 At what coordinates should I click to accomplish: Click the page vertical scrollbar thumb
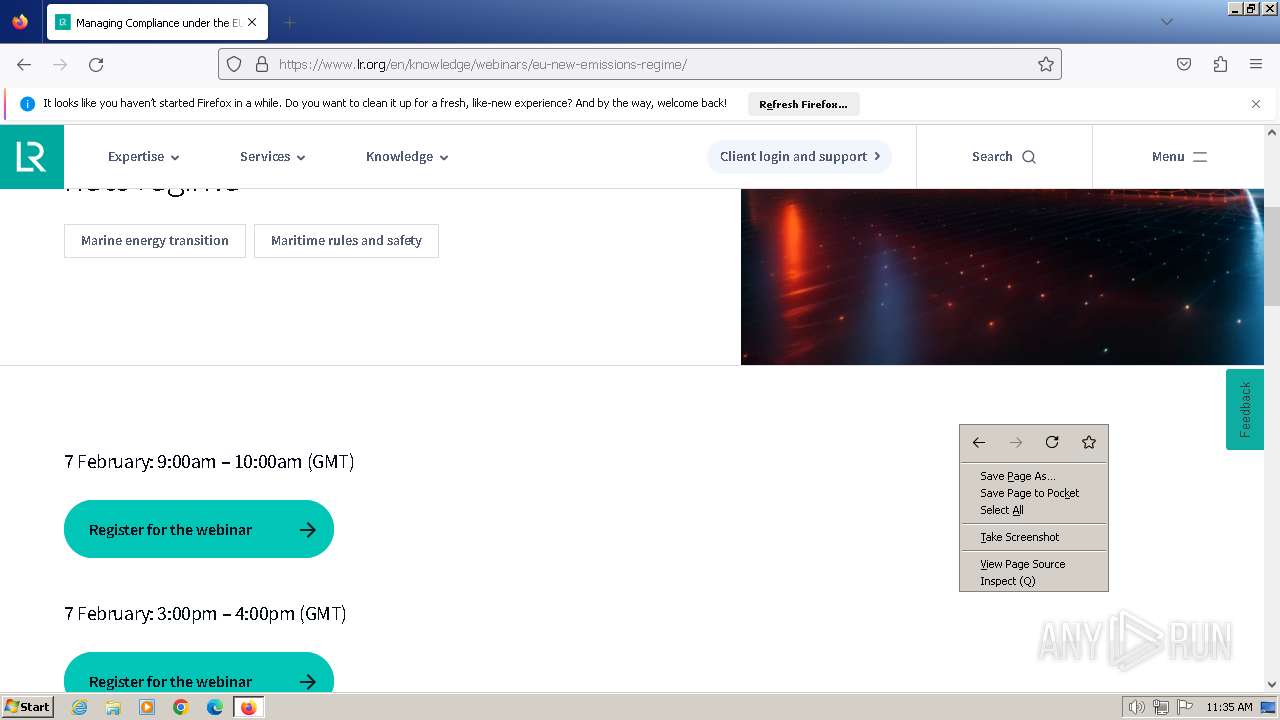pyautogui.click(x=1272, y=255)
